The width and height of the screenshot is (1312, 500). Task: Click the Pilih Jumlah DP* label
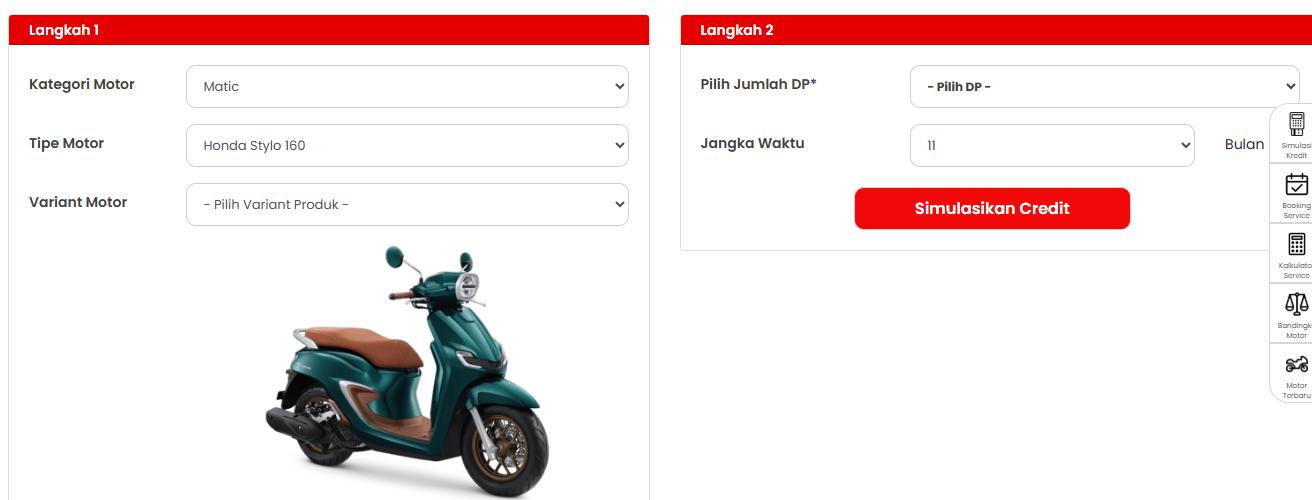coord(758,84)
